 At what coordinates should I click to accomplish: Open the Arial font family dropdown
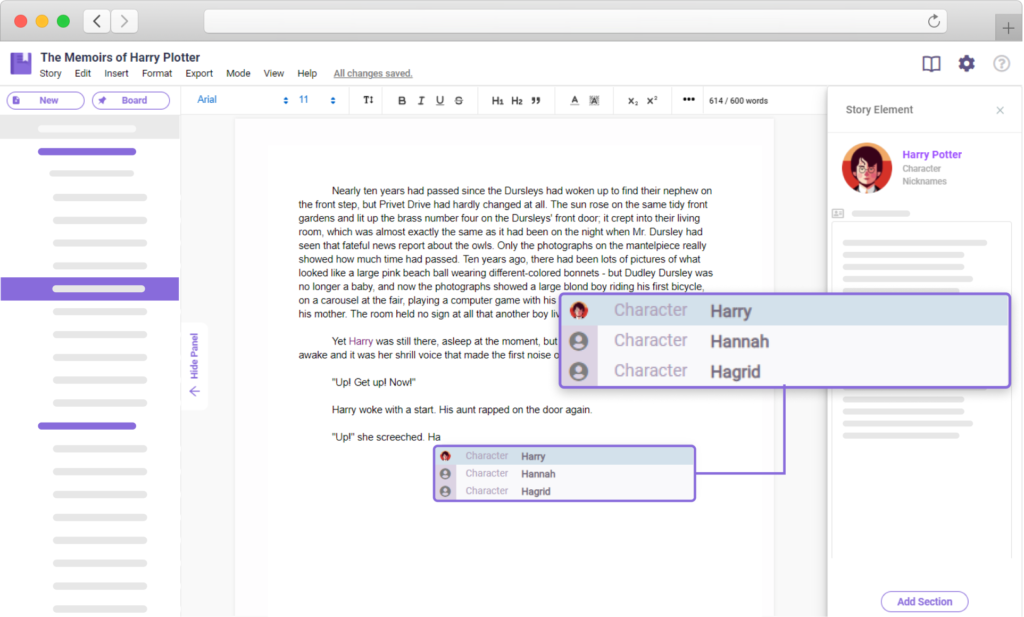tap(242, 100)
